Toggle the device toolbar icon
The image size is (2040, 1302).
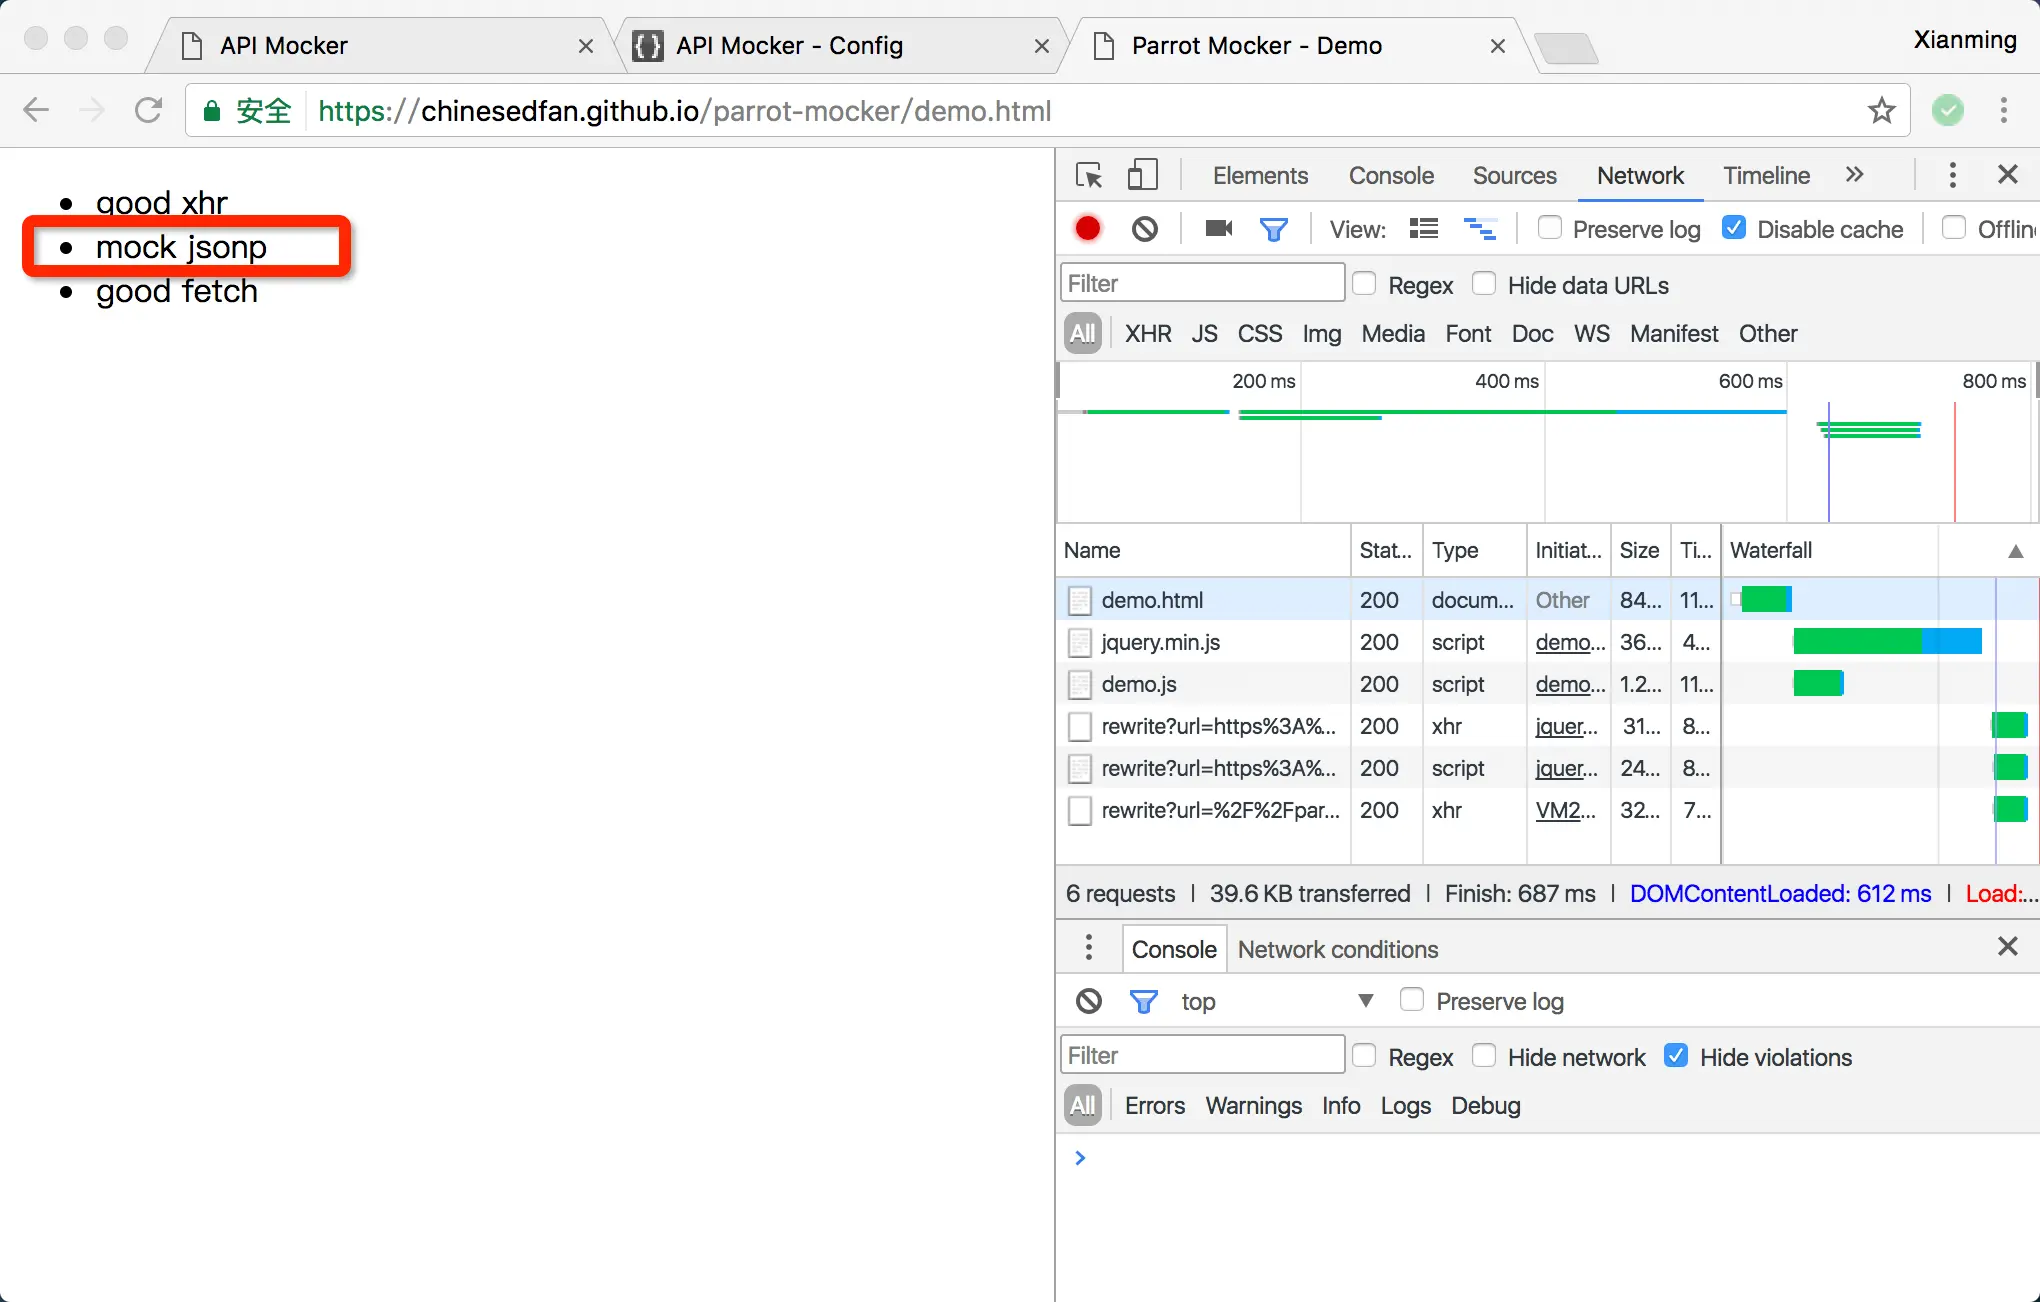click(x=1142, y=175)
